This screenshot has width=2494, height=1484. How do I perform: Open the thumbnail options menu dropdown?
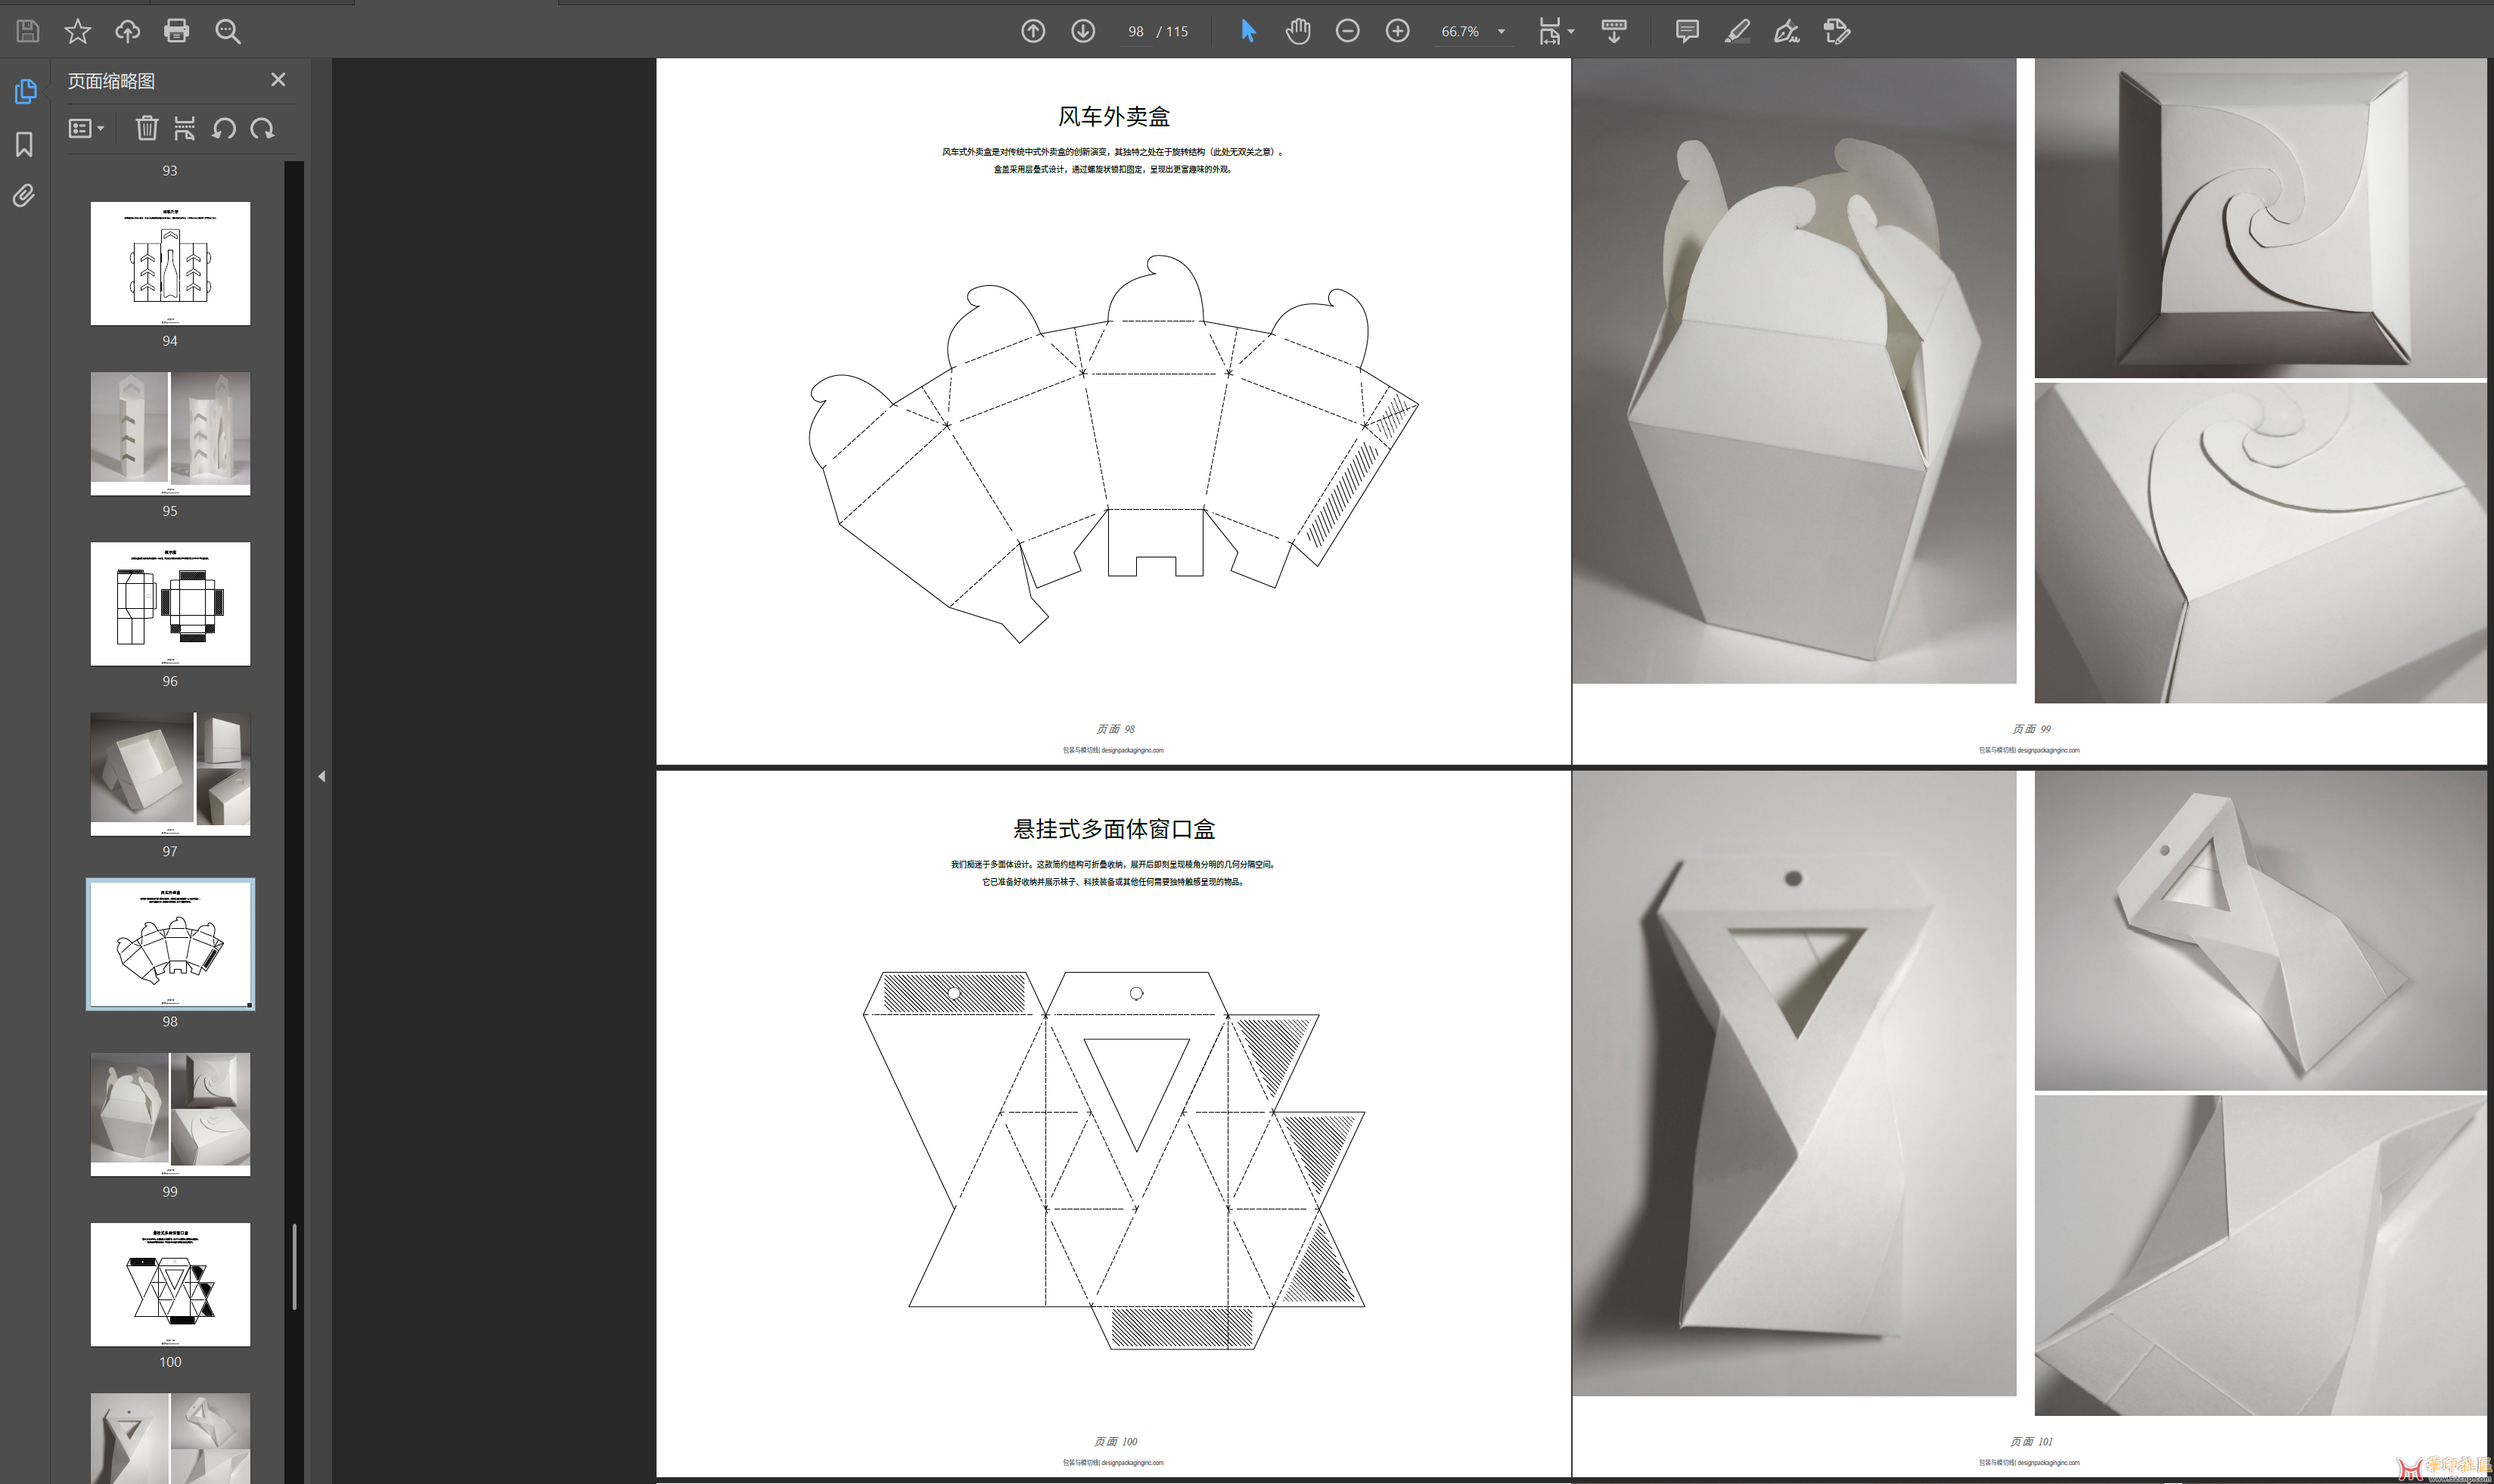click(87, 128)
